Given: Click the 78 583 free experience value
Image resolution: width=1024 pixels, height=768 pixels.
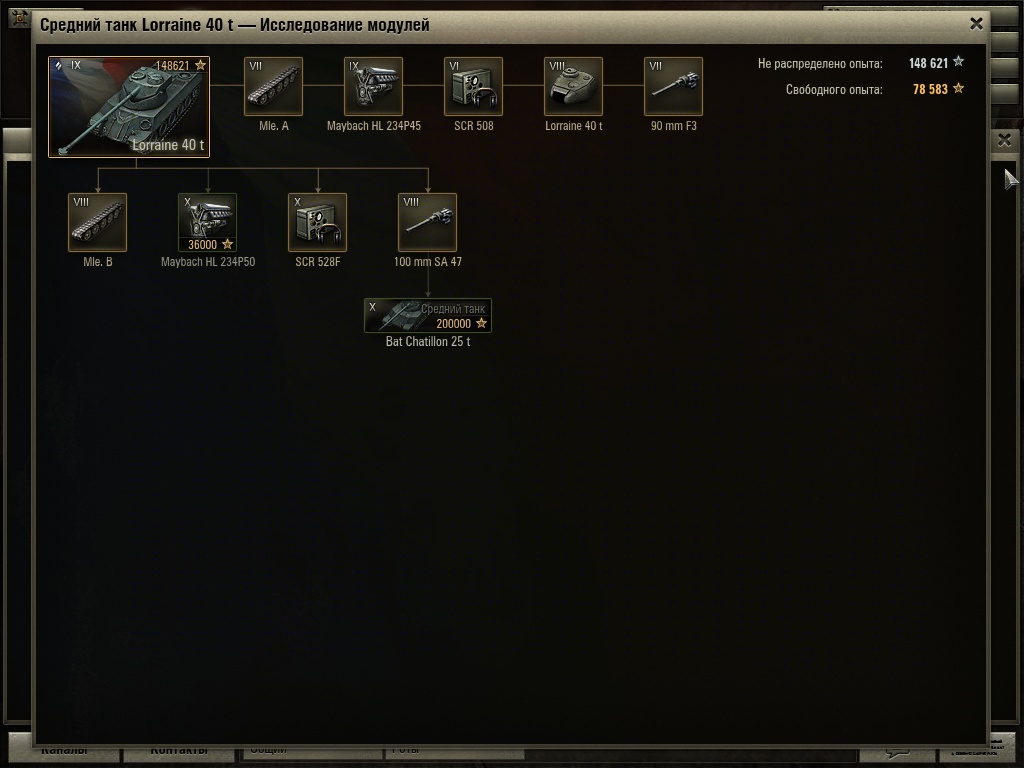Looking at the screenshot, I should tap(930, 89).
